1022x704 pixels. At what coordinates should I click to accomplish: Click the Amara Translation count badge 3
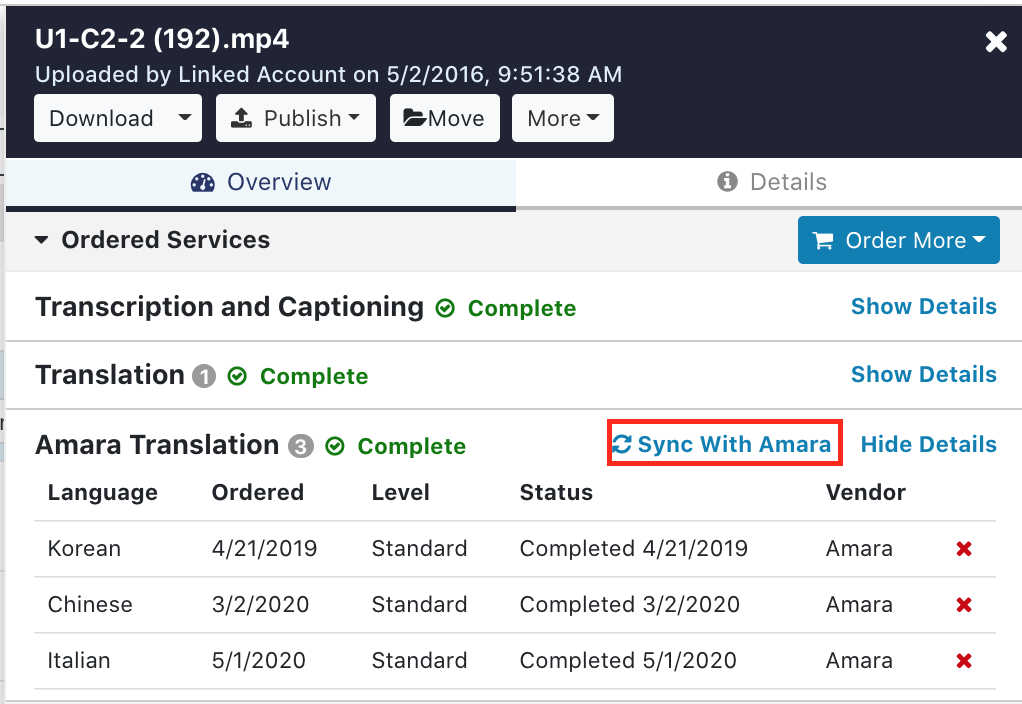pyautogui.click(x=301, y=447)
